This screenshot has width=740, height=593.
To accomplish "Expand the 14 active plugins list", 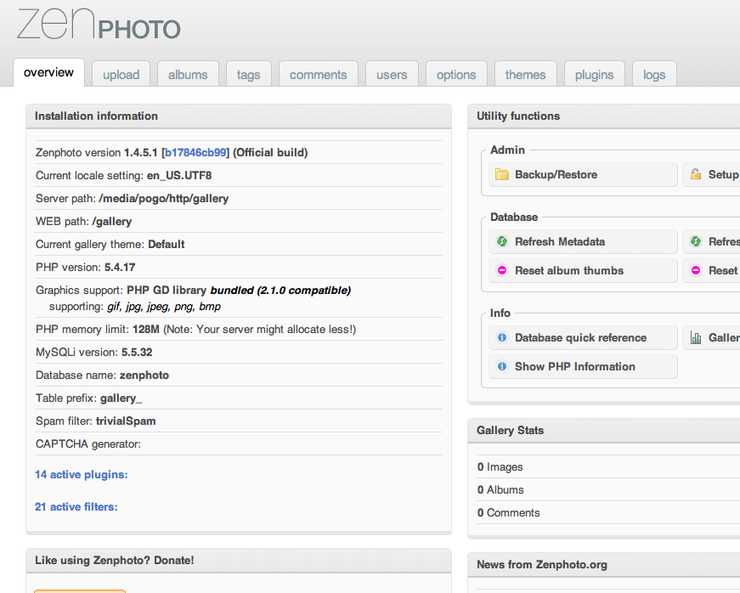I will coord(81,474).
